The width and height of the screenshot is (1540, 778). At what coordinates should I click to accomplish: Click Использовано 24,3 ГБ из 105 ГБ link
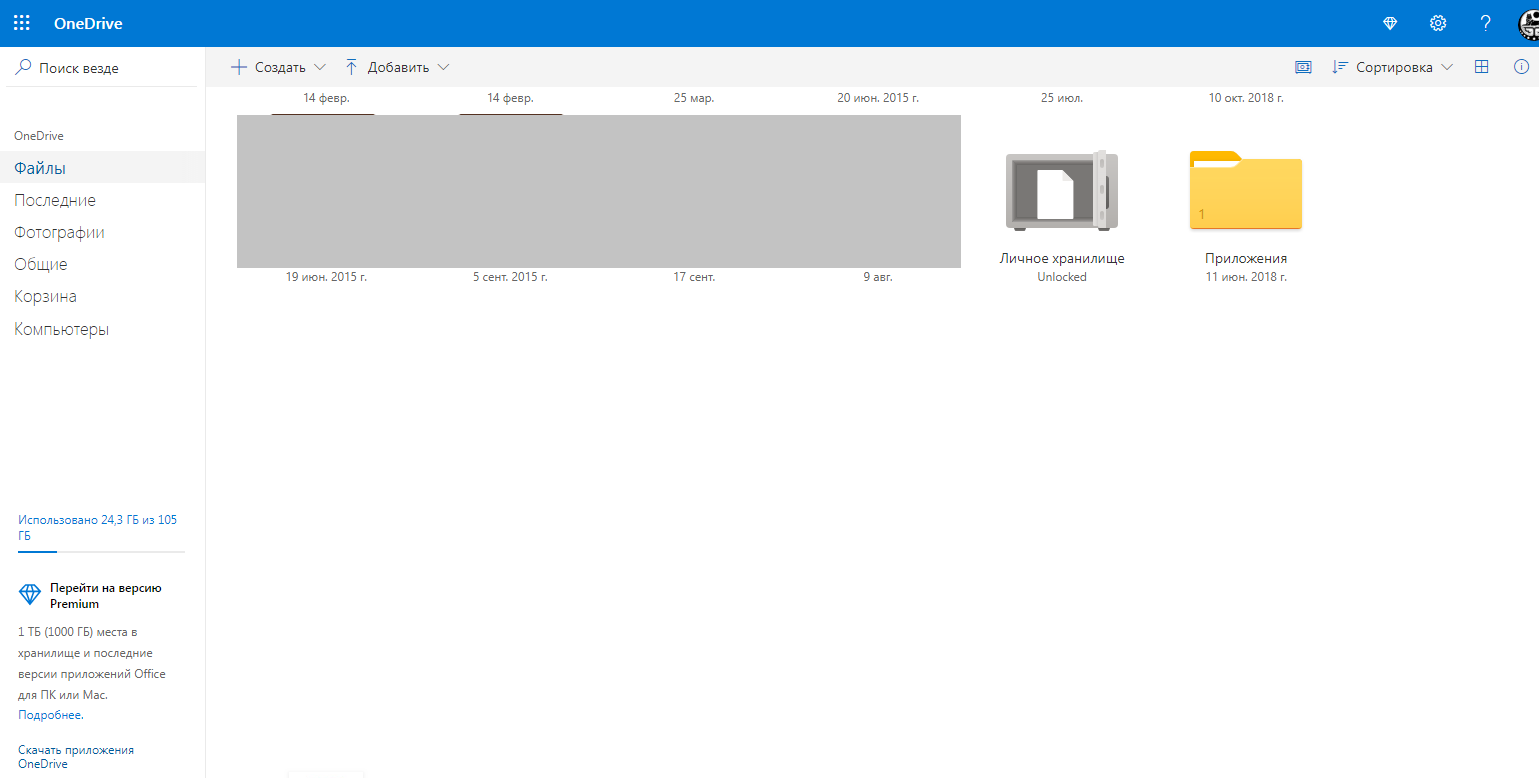(98, 528)
